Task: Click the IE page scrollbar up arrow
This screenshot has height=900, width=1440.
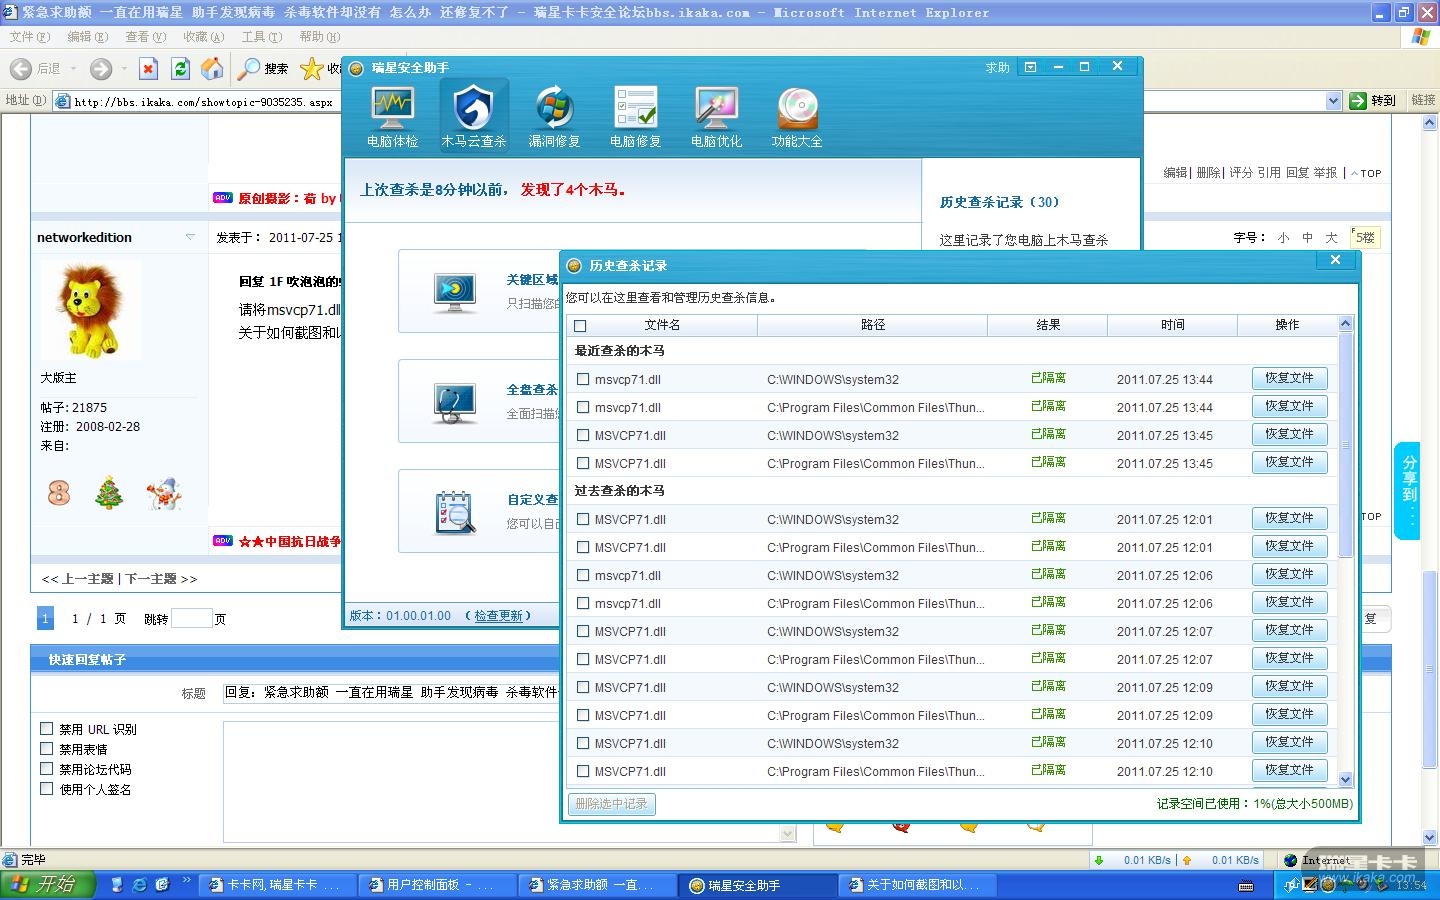Action: point(1430,122)
